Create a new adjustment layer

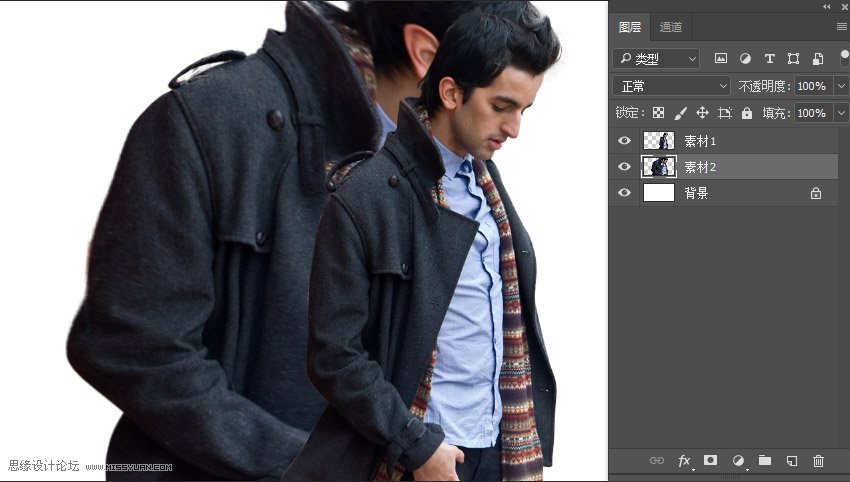click(x=738, y=461)
